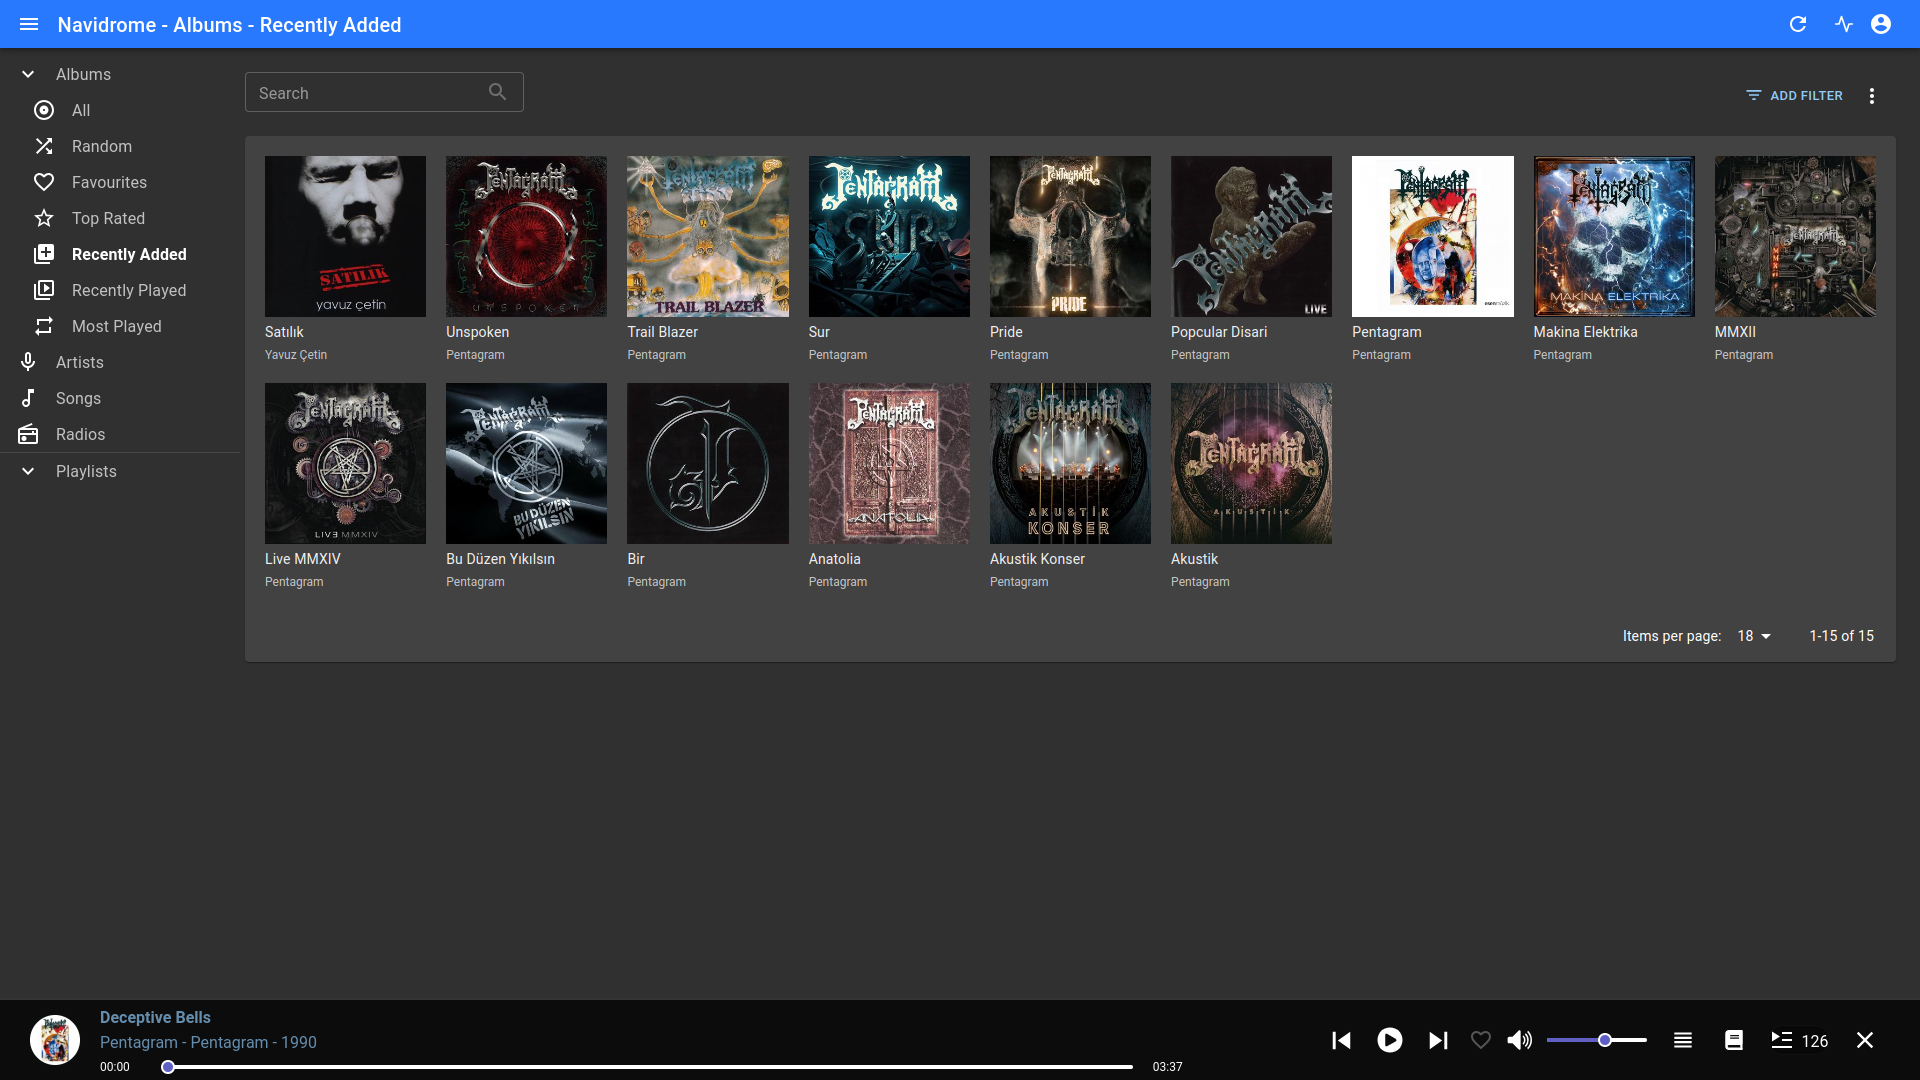Image resolution: width=1920 pixels, height=1080 pixels.
Task: Open the activity monitor icon
Action: [x=1844, y=24]
